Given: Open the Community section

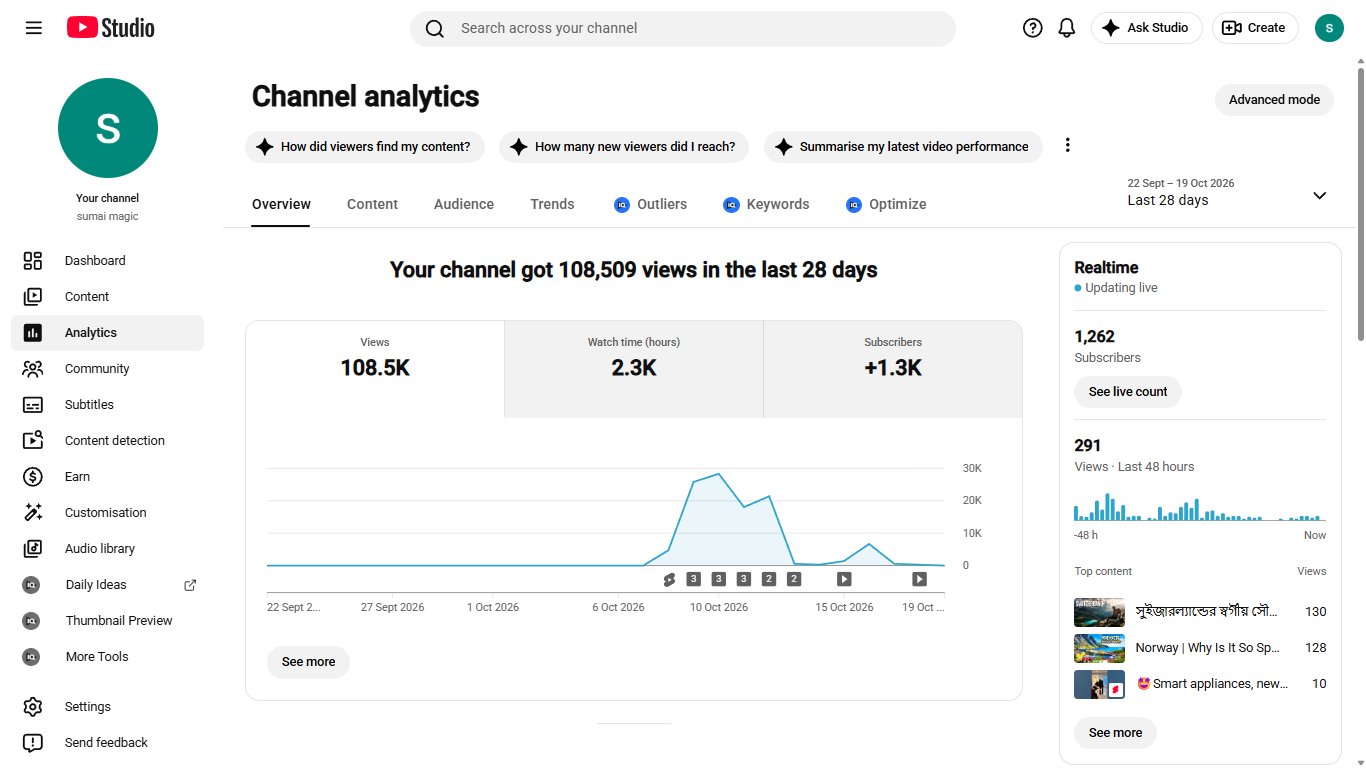Looking at the screenshot, I should click(107, 369).
